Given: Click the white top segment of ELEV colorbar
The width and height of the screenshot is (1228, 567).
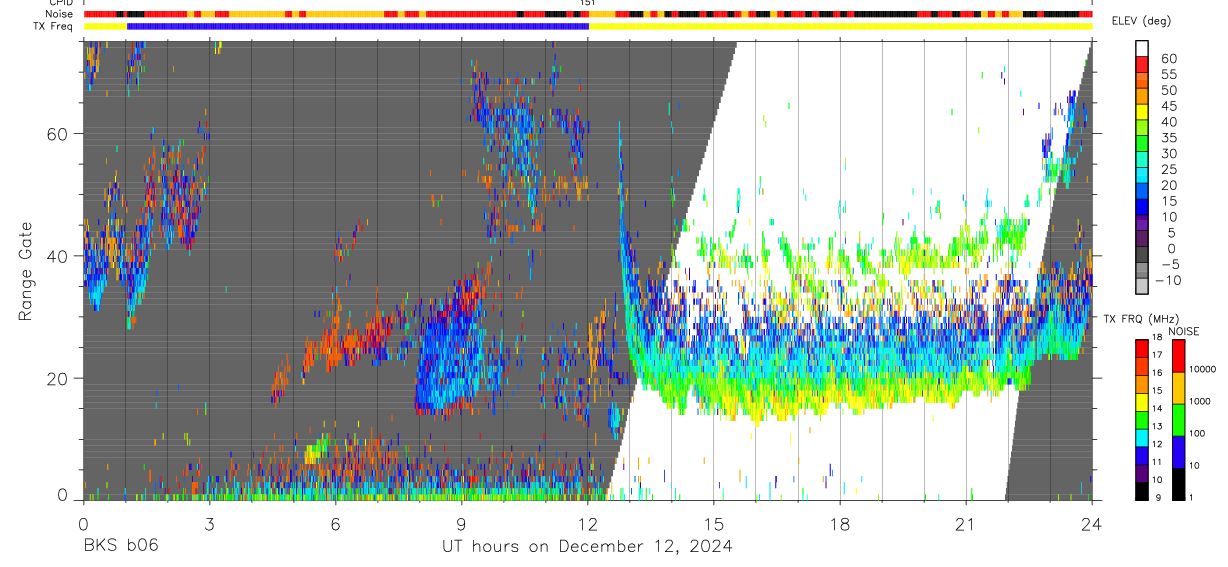Looking at the screenshot, I should (1142, 50).
